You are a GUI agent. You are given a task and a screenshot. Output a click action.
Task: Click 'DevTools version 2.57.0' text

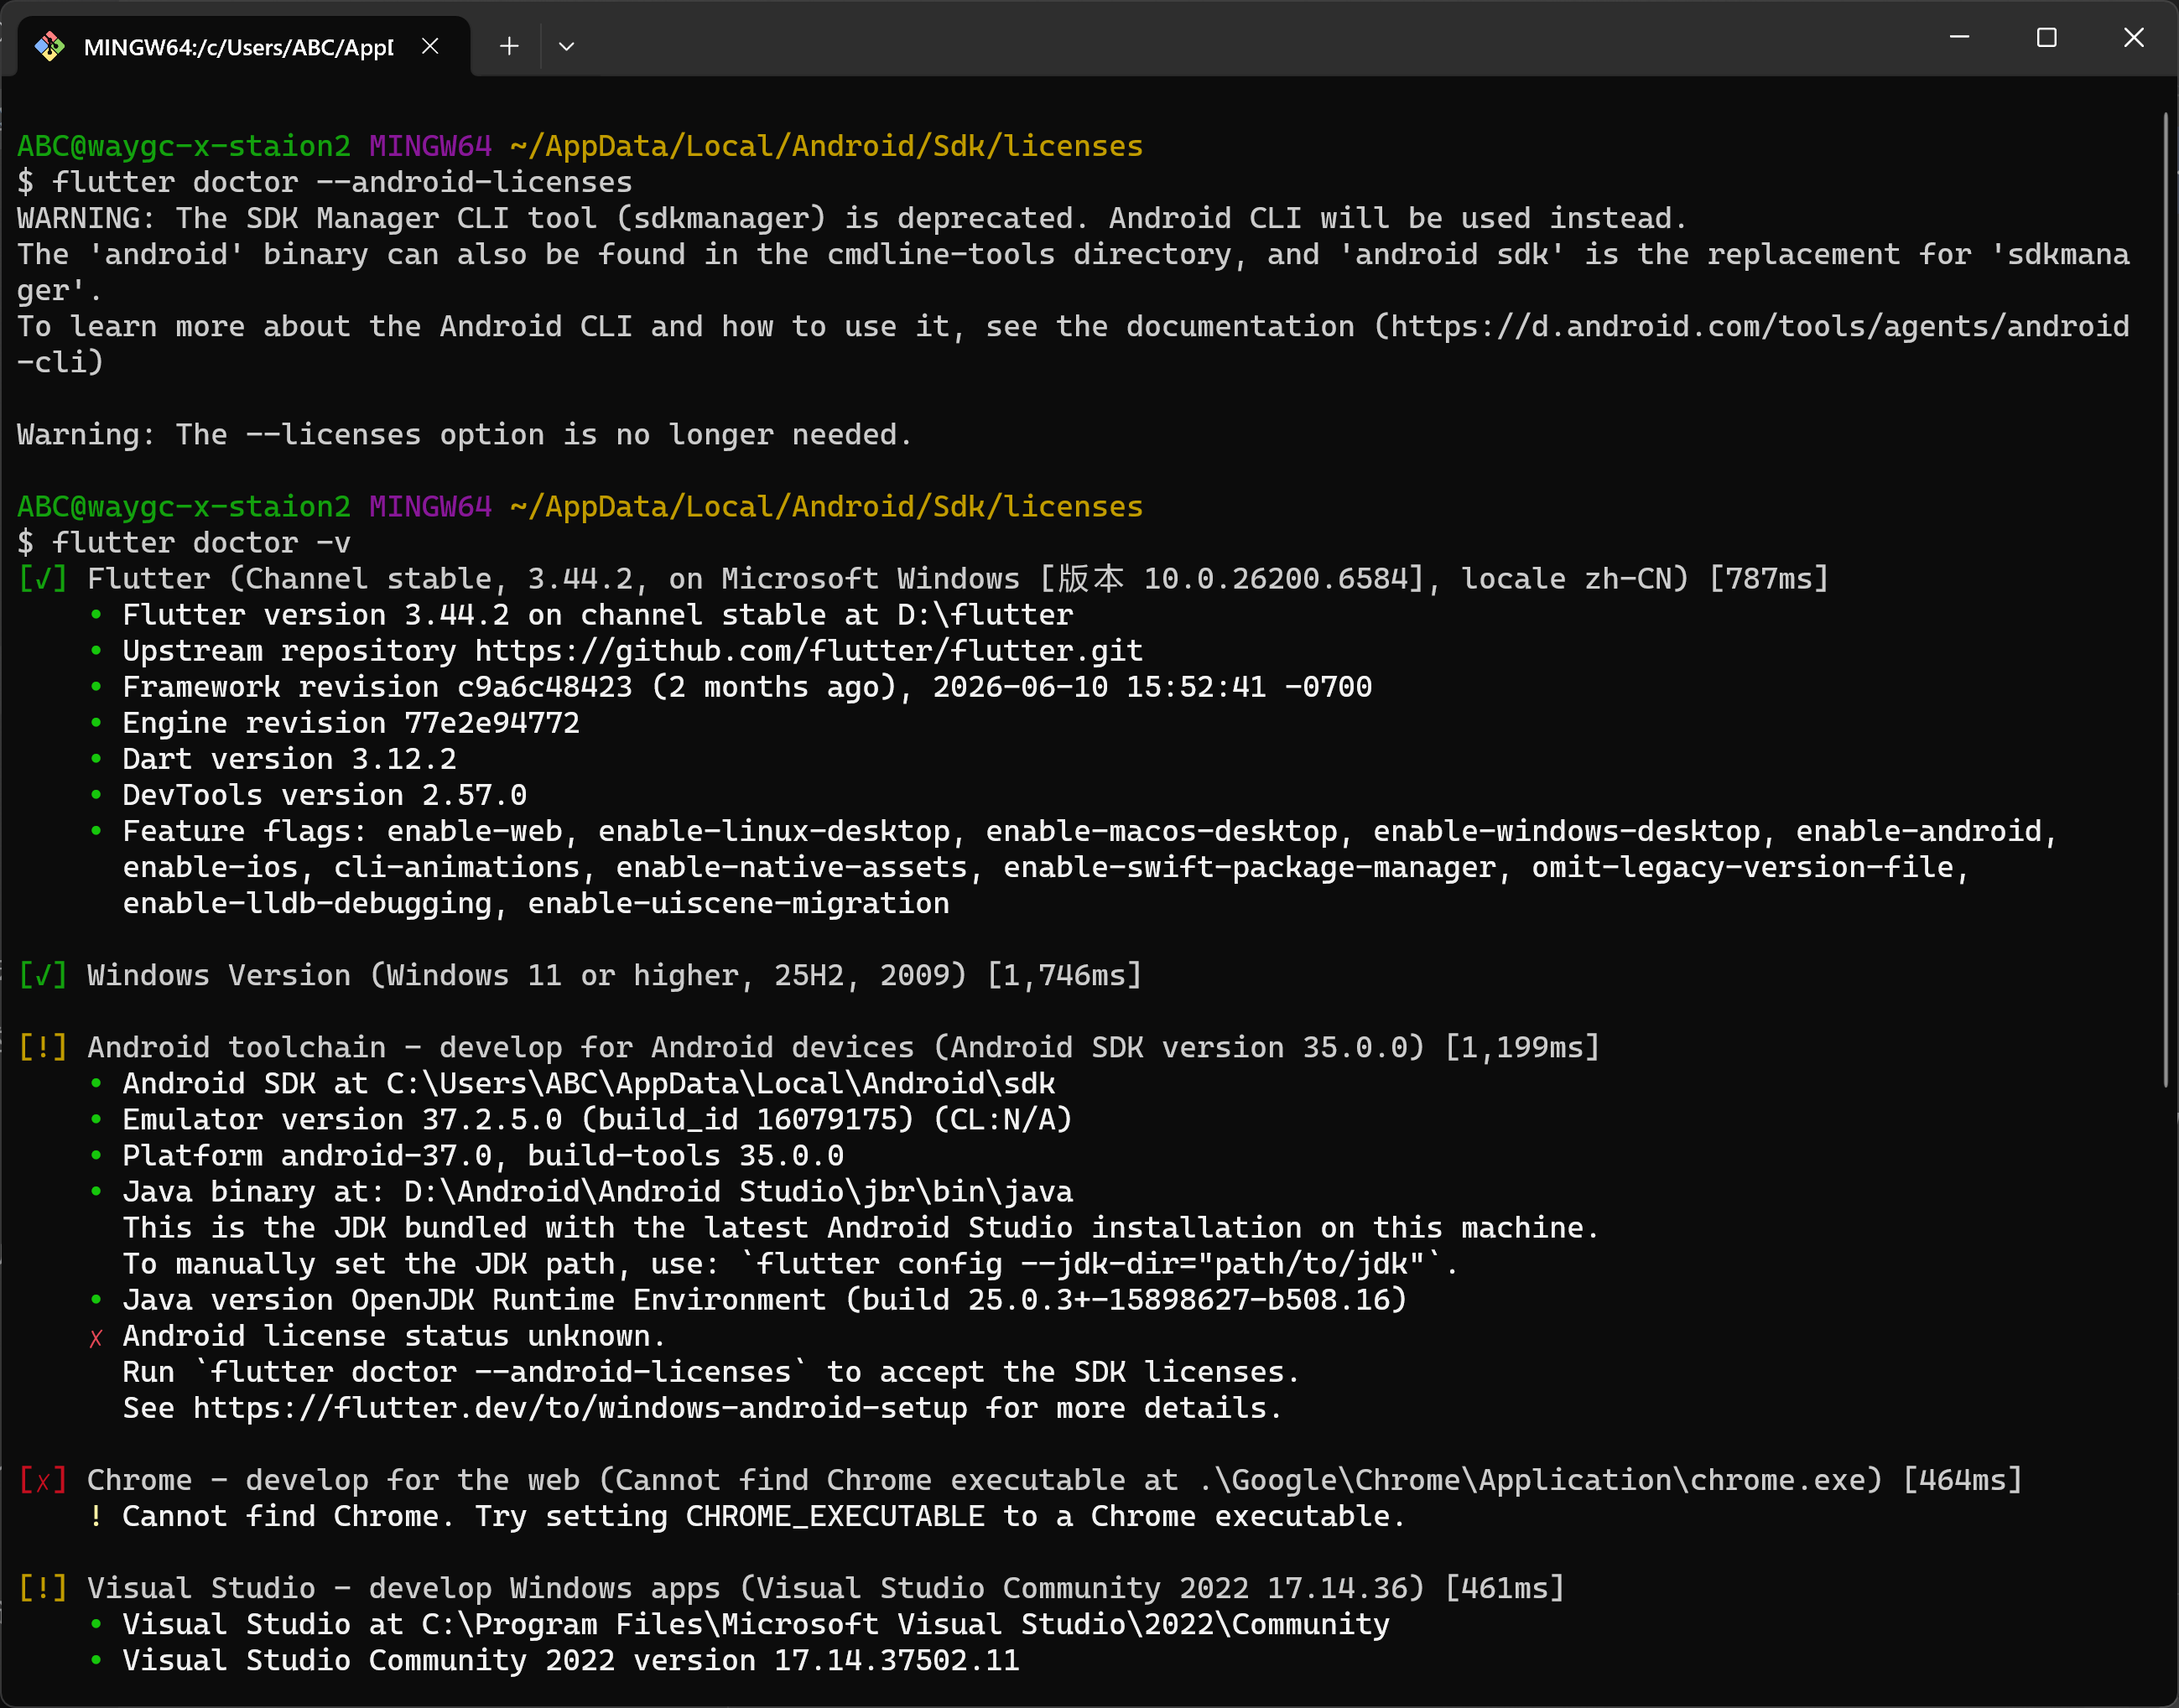pos(324,795)
